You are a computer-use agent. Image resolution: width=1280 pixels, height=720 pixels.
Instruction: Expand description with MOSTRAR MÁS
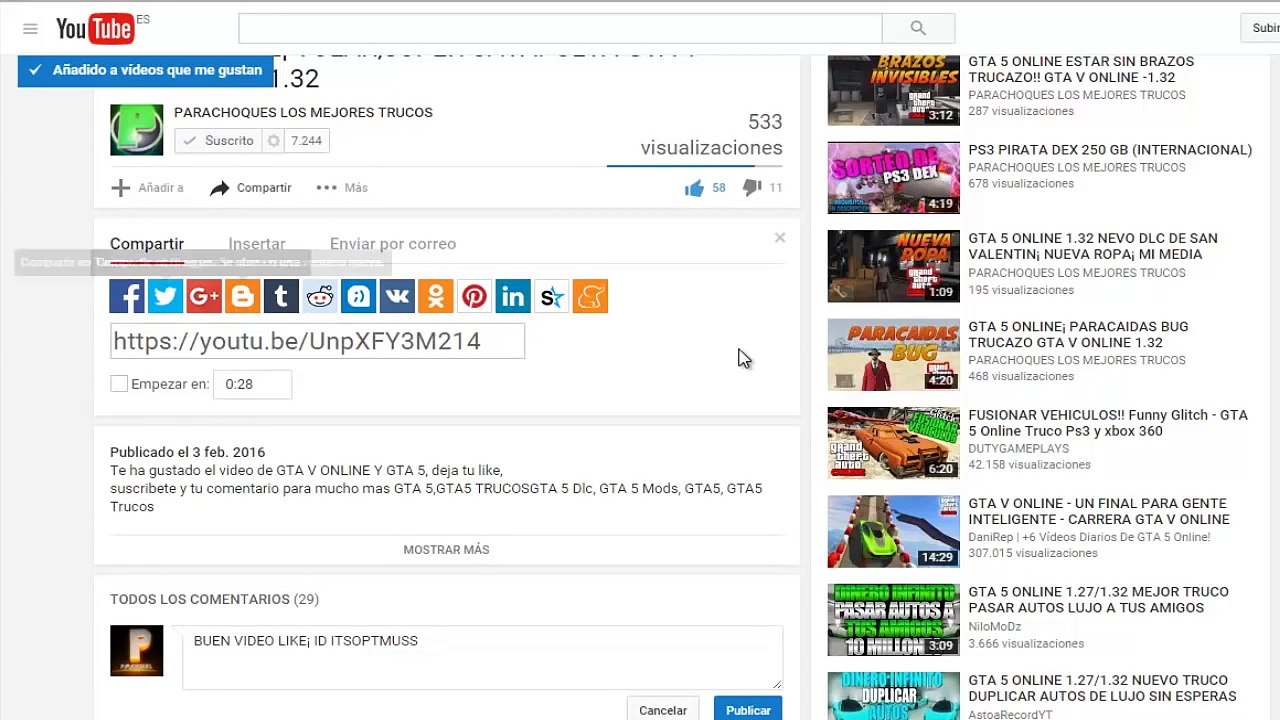(x=446, y=550)
